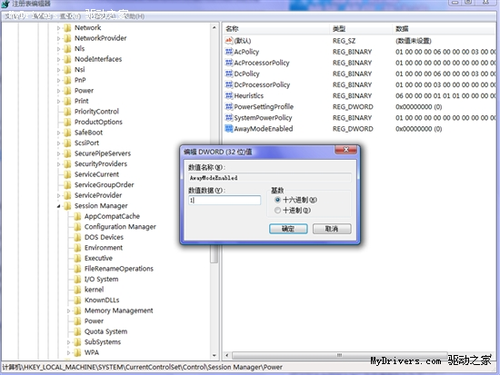Select the 十六进制 hexadecimal radio button
Image resolution: width=500 pixels, height=375 pixels.
tap(277, 200)
